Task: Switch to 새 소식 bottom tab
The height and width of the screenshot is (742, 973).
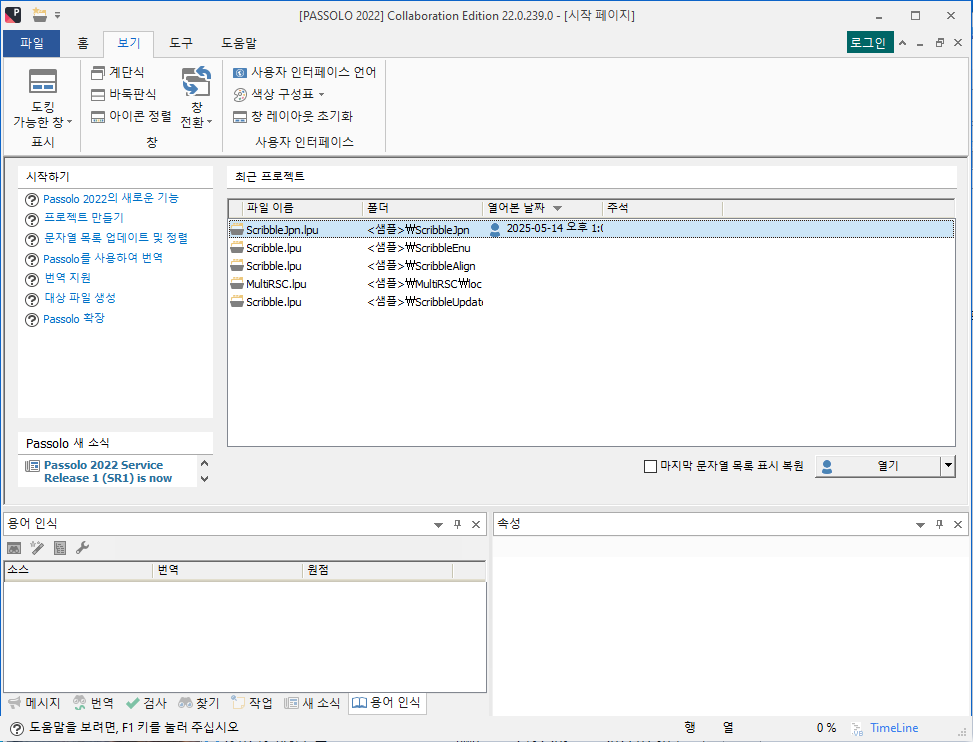Action: coord(312,704)
